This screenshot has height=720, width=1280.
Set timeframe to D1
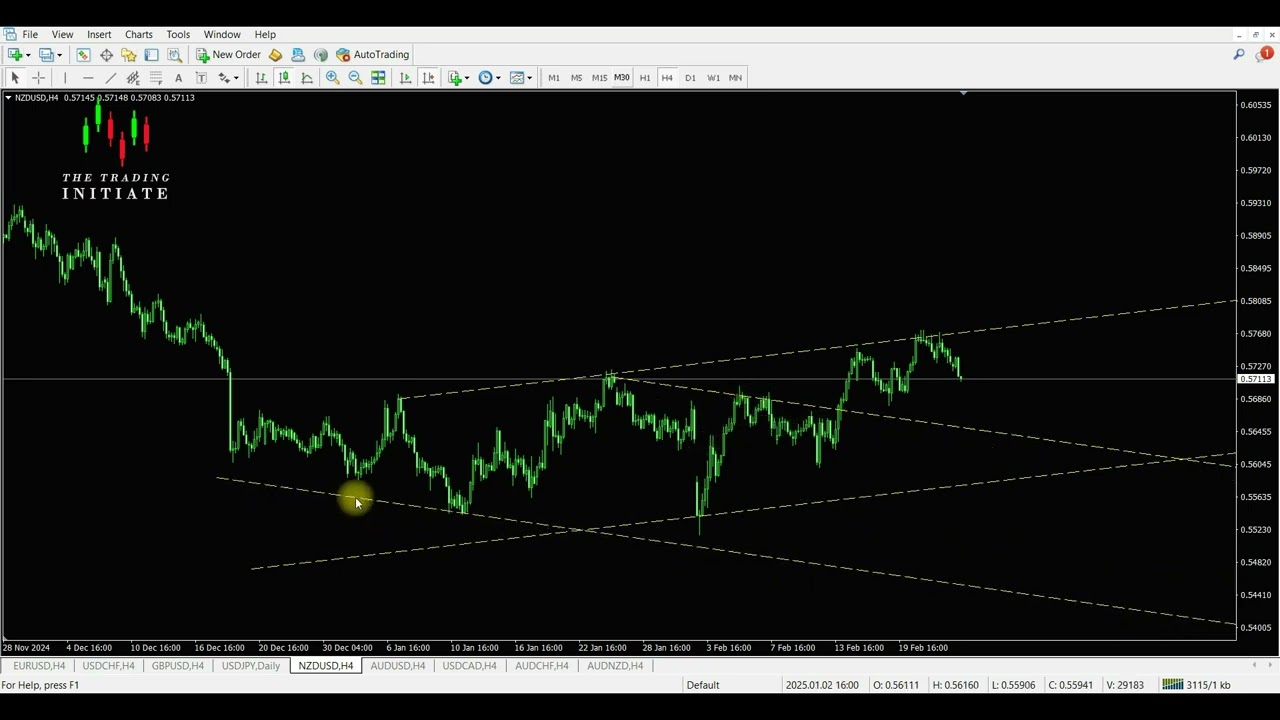[690, 78]
